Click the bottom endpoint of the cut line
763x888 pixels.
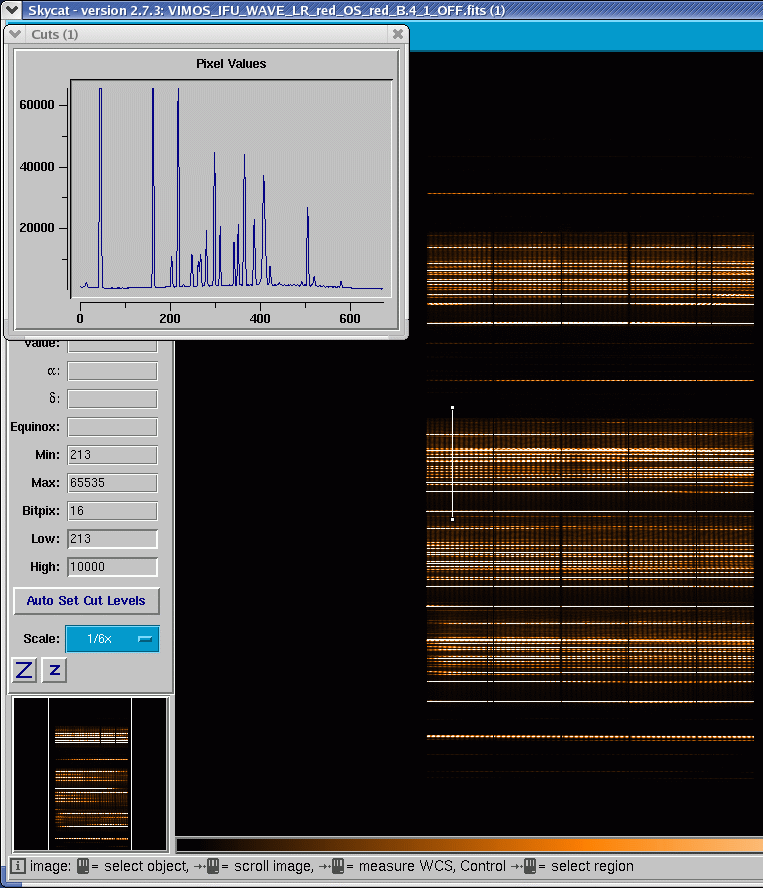tap(452, 519)
